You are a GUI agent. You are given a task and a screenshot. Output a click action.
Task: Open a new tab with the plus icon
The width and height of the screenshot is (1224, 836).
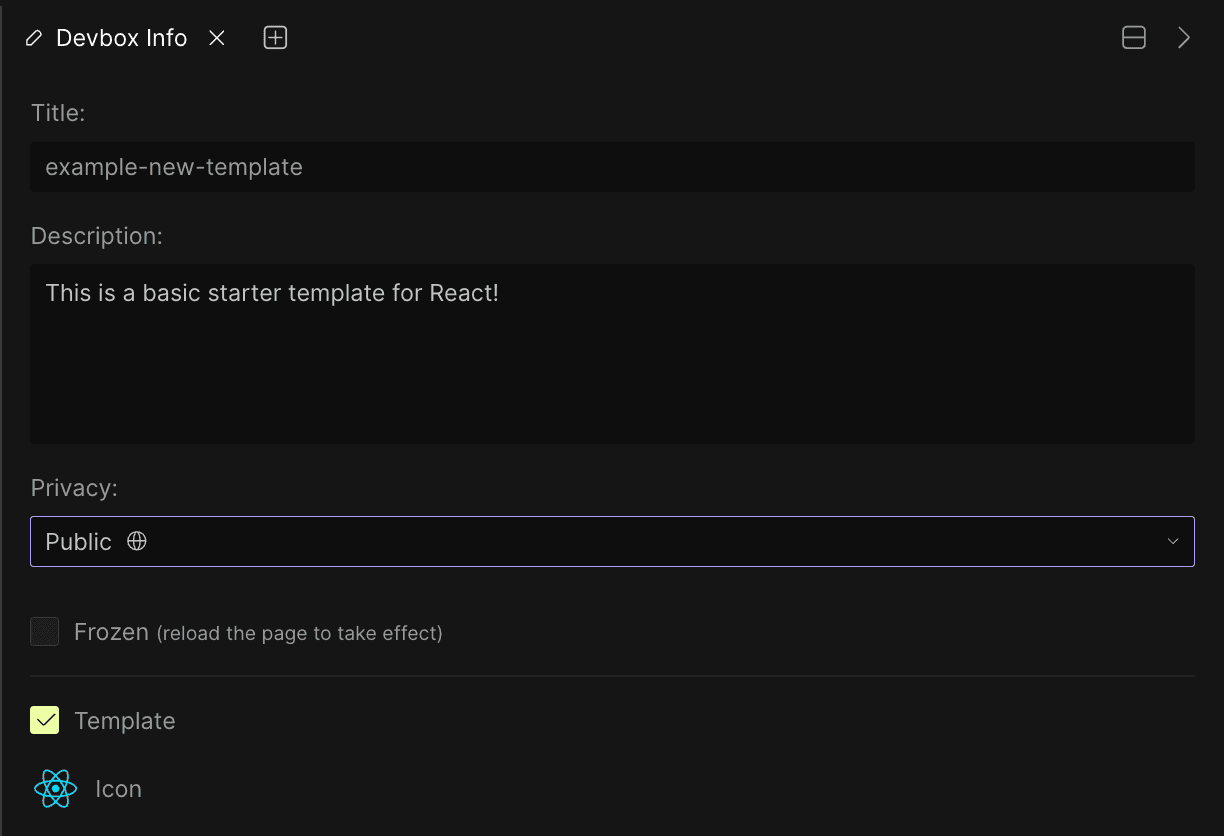[x=274, y=37]
